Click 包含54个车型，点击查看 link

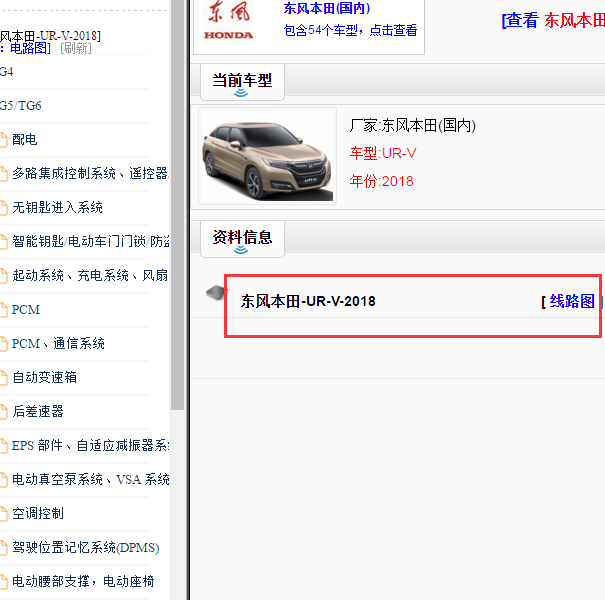(x=350, y=30)
